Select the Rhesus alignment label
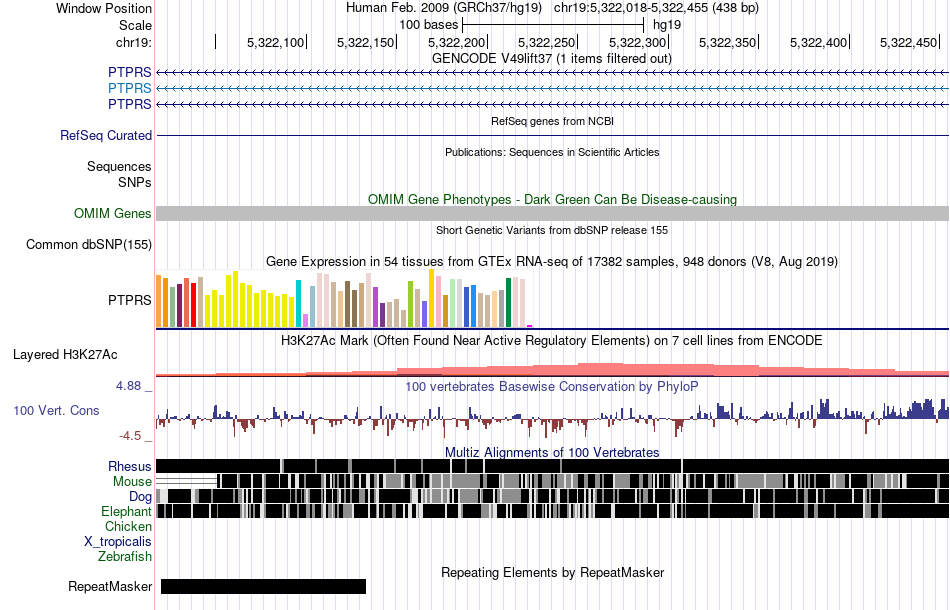950x610 pixels. pos(130,466)
